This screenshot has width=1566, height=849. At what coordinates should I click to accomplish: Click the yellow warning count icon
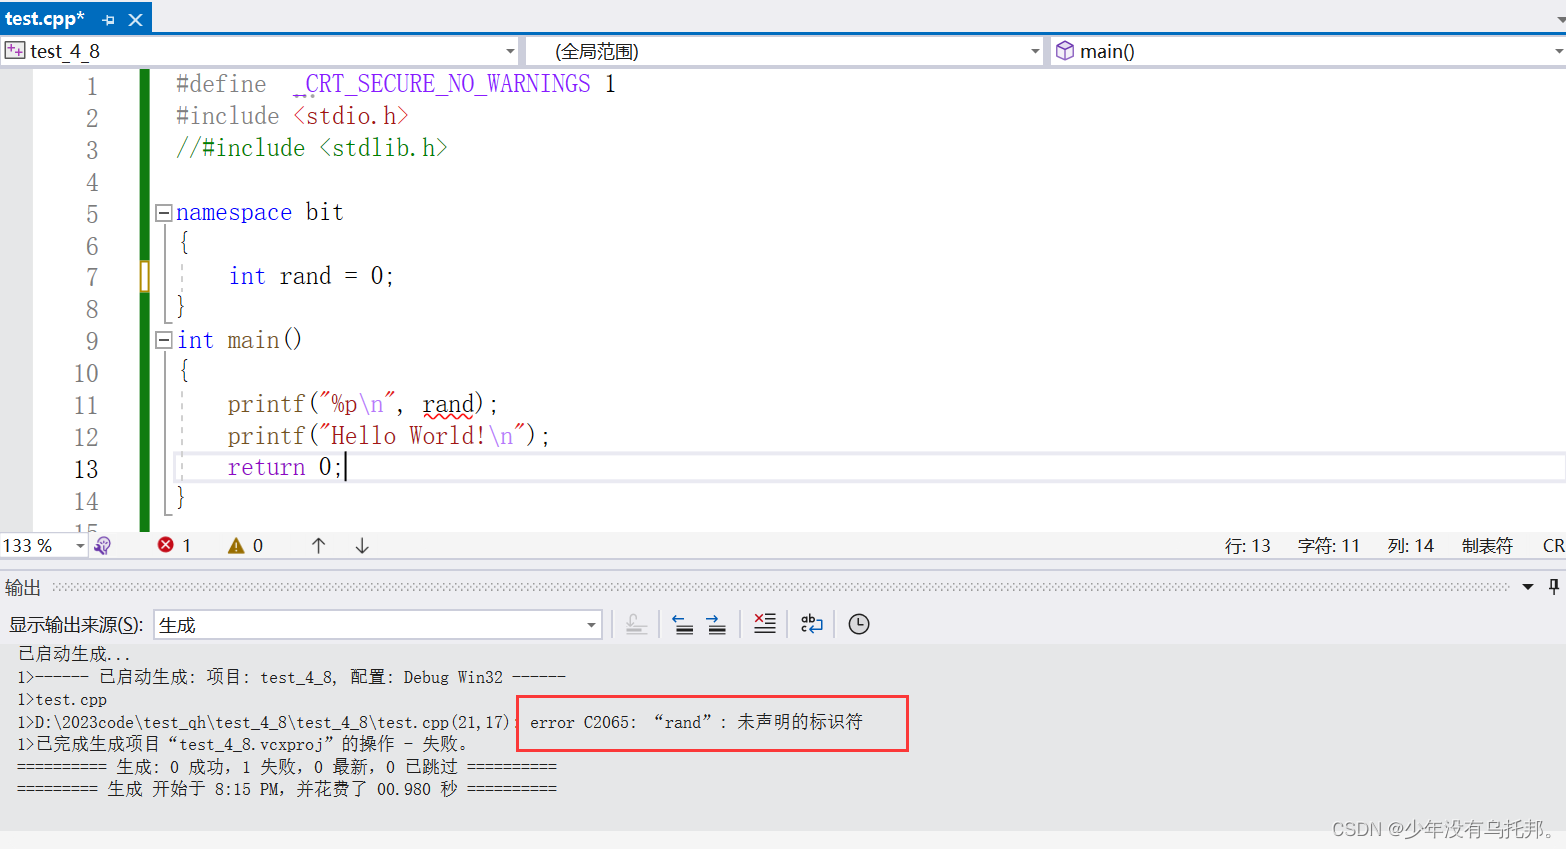236,545
